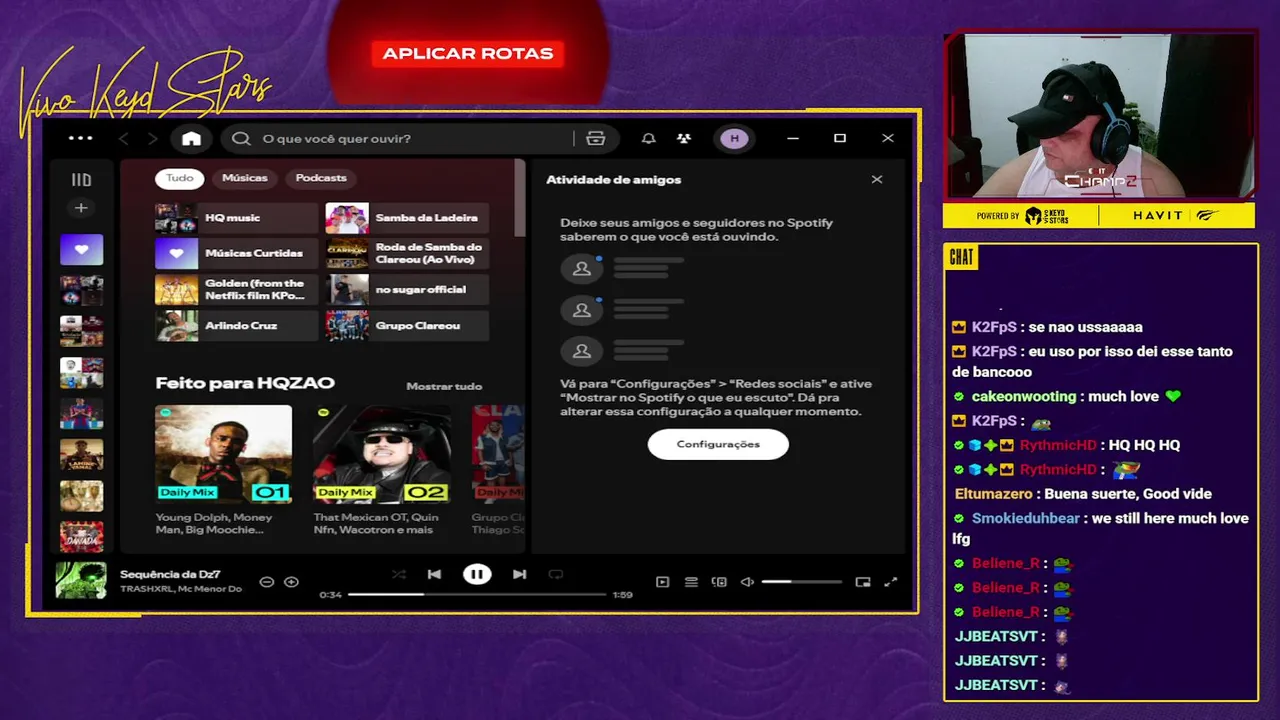Go back with the left arrow

[x=124, y=139]
